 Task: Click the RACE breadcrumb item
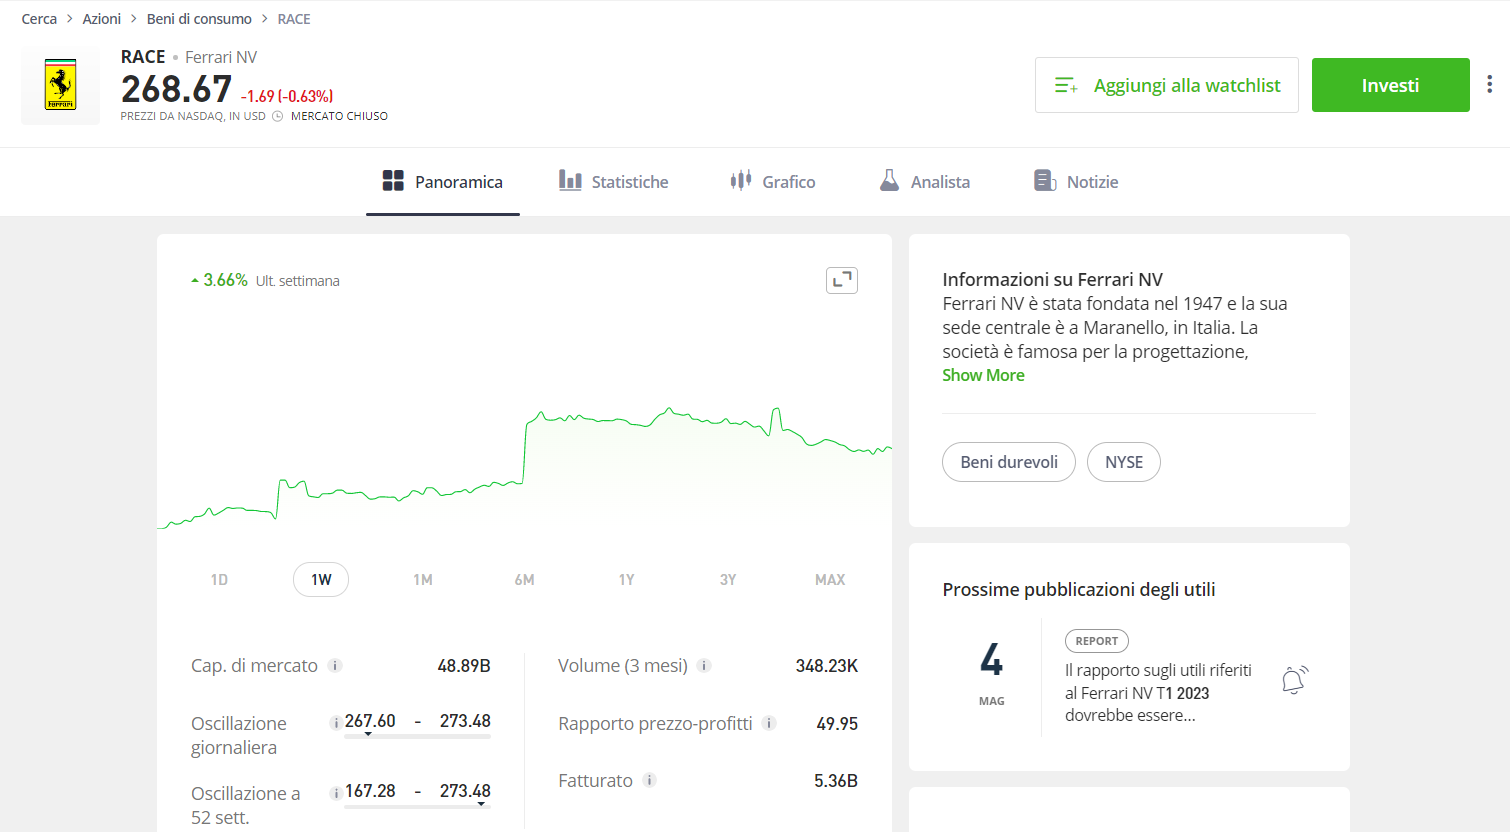click(294, 19)
